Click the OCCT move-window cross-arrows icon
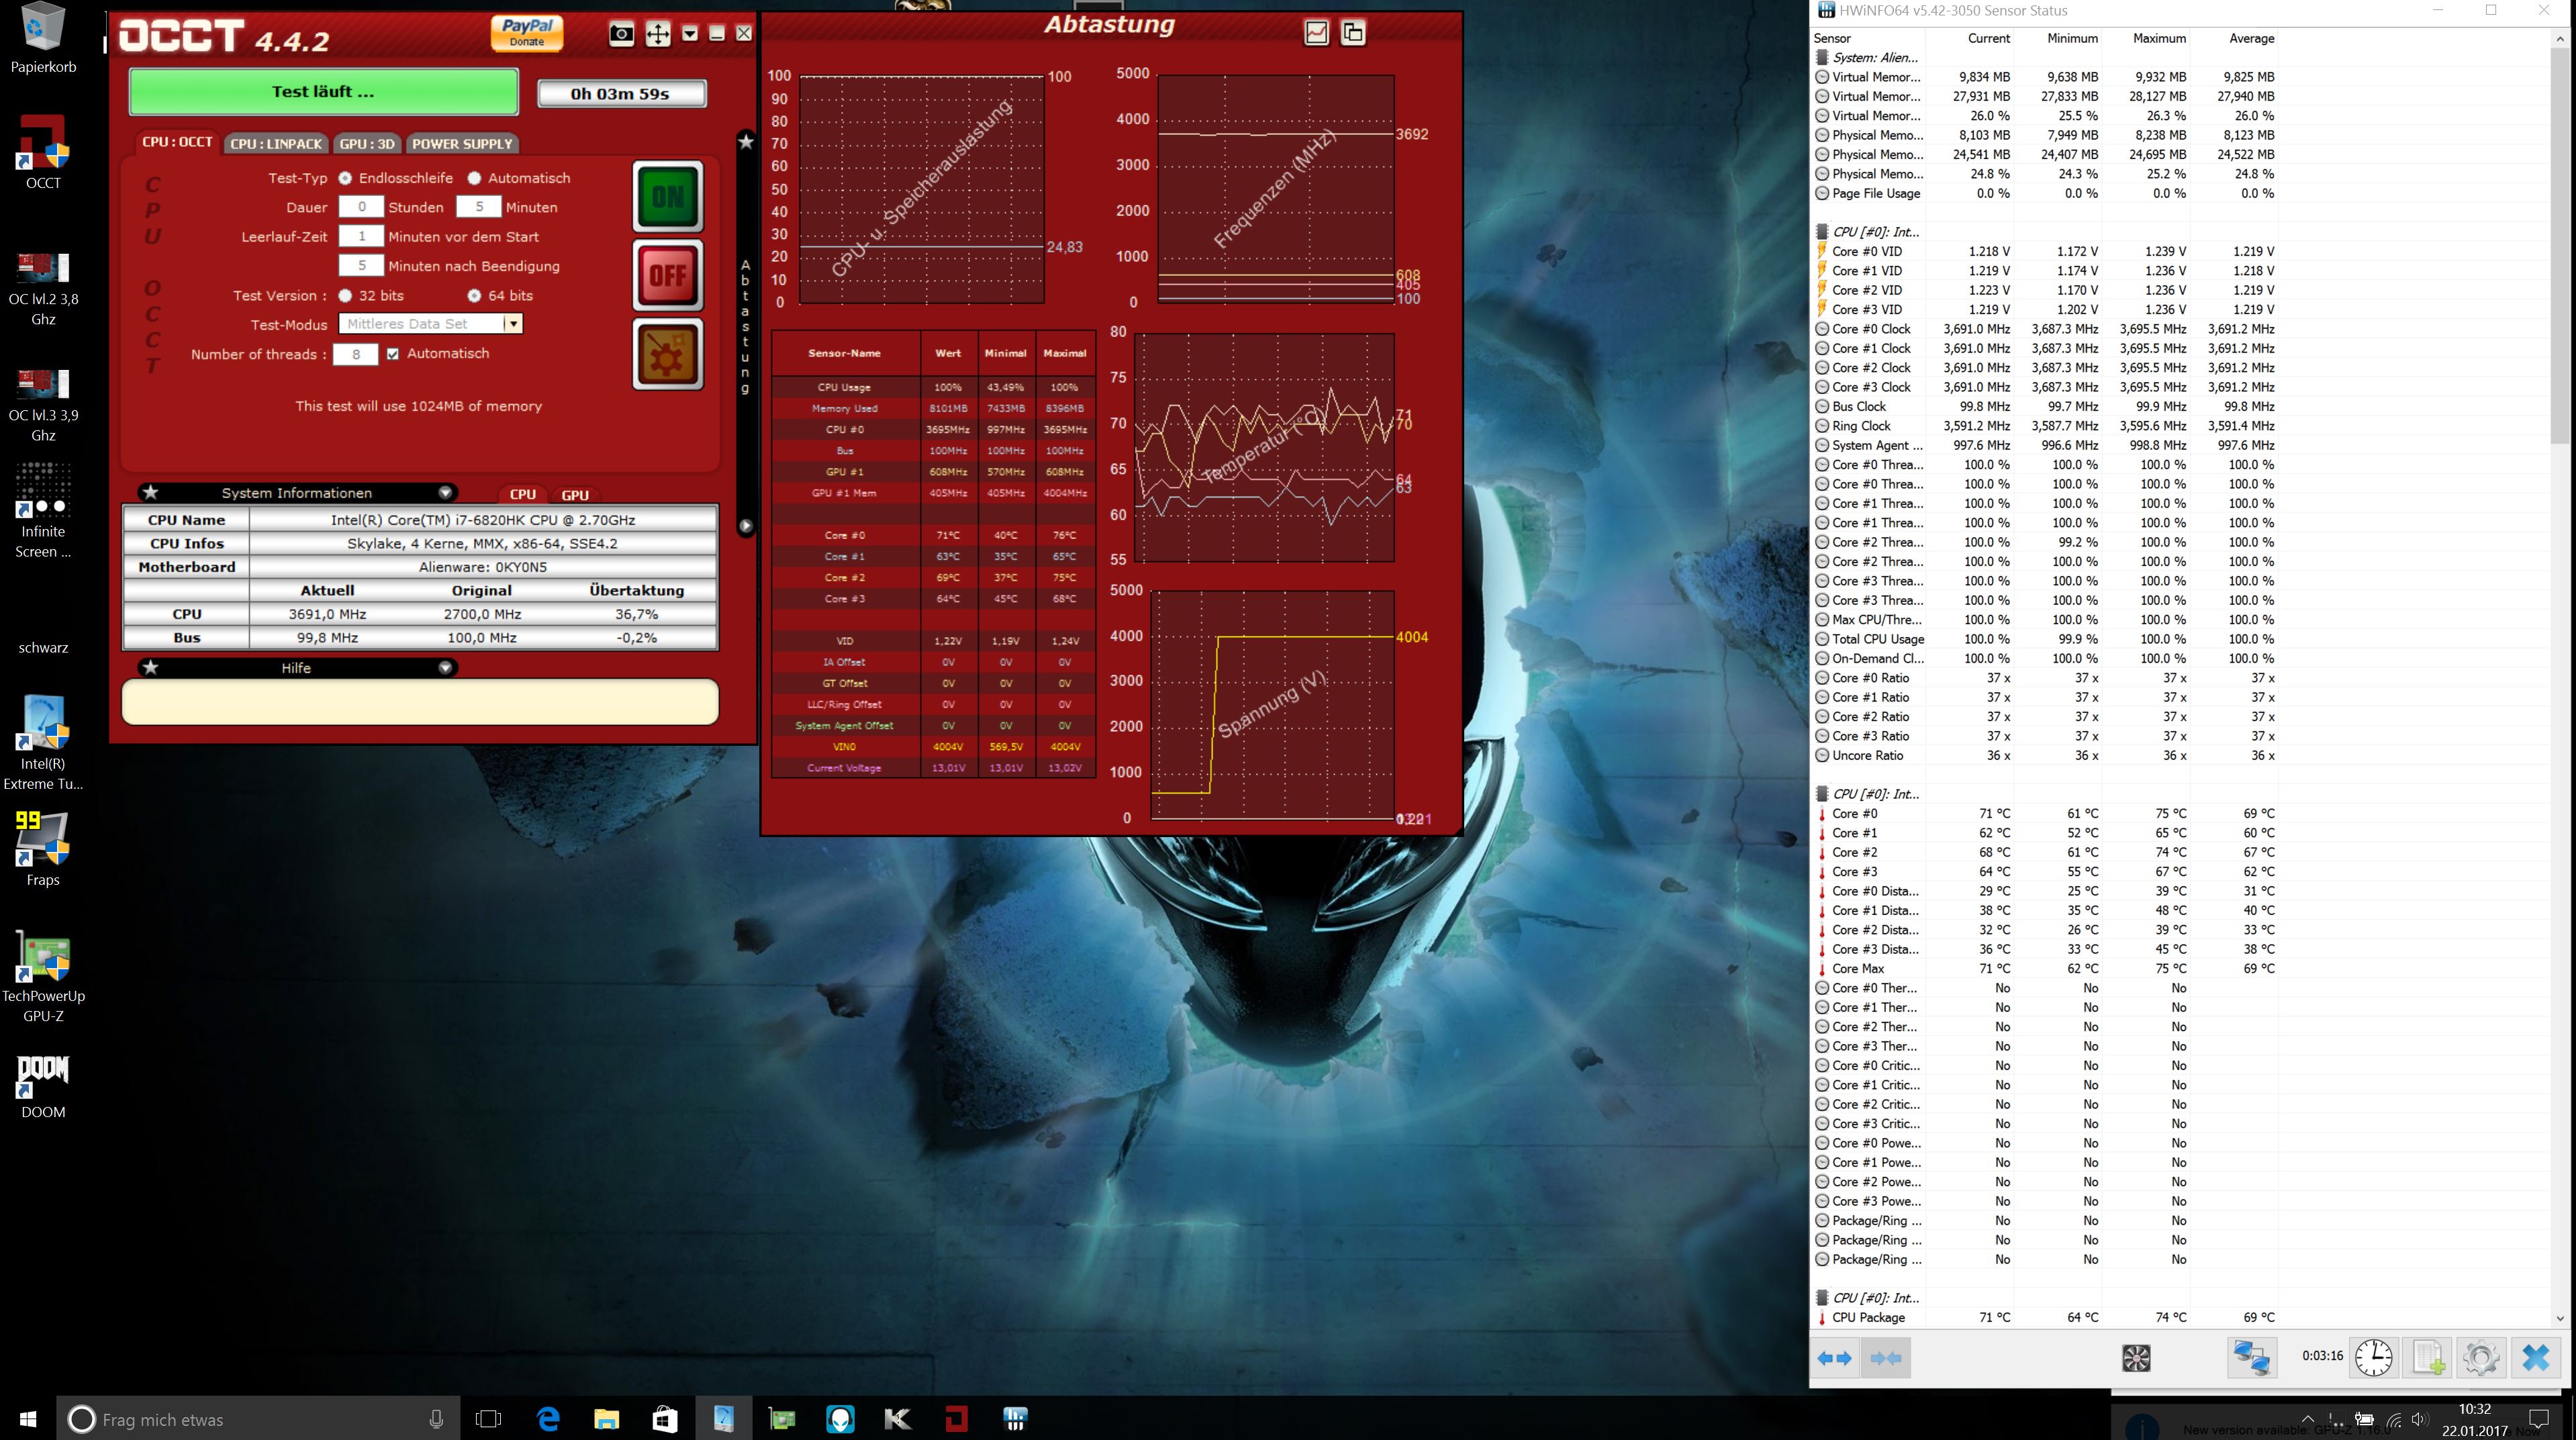Image resolution: width=2576 pixels, height=1440 pixels. [657, 34]
